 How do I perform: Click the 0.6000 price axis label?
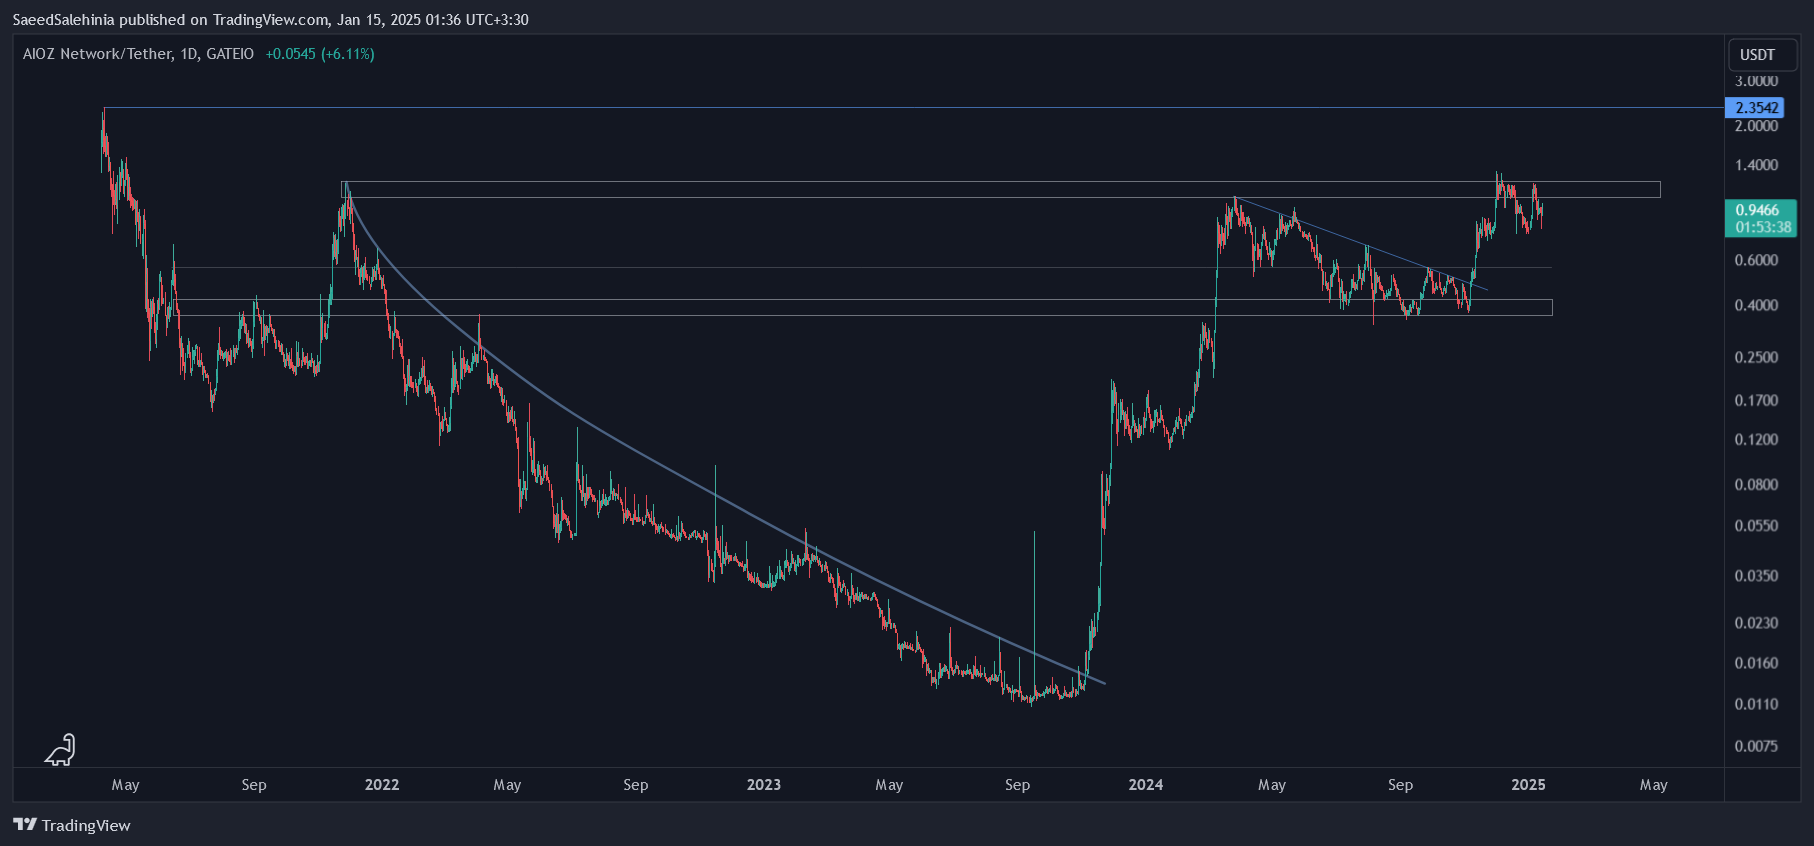pyautogui.click(x=1756, y=260)
